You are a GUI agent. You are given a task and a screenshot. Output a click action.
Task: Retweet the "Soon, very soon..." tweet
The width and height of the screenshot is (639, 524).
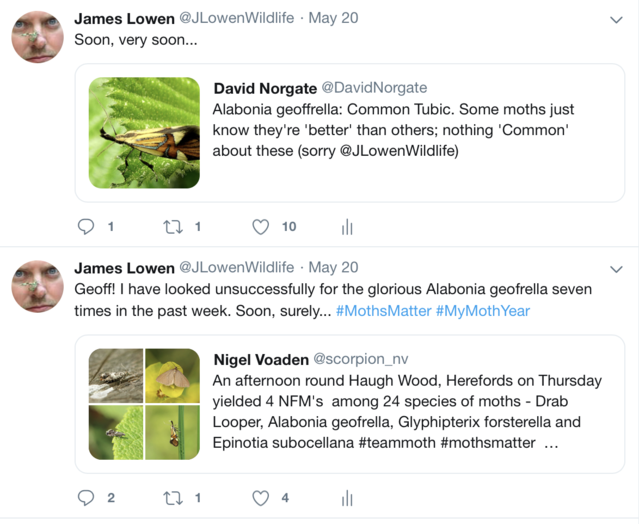[172, 227]
